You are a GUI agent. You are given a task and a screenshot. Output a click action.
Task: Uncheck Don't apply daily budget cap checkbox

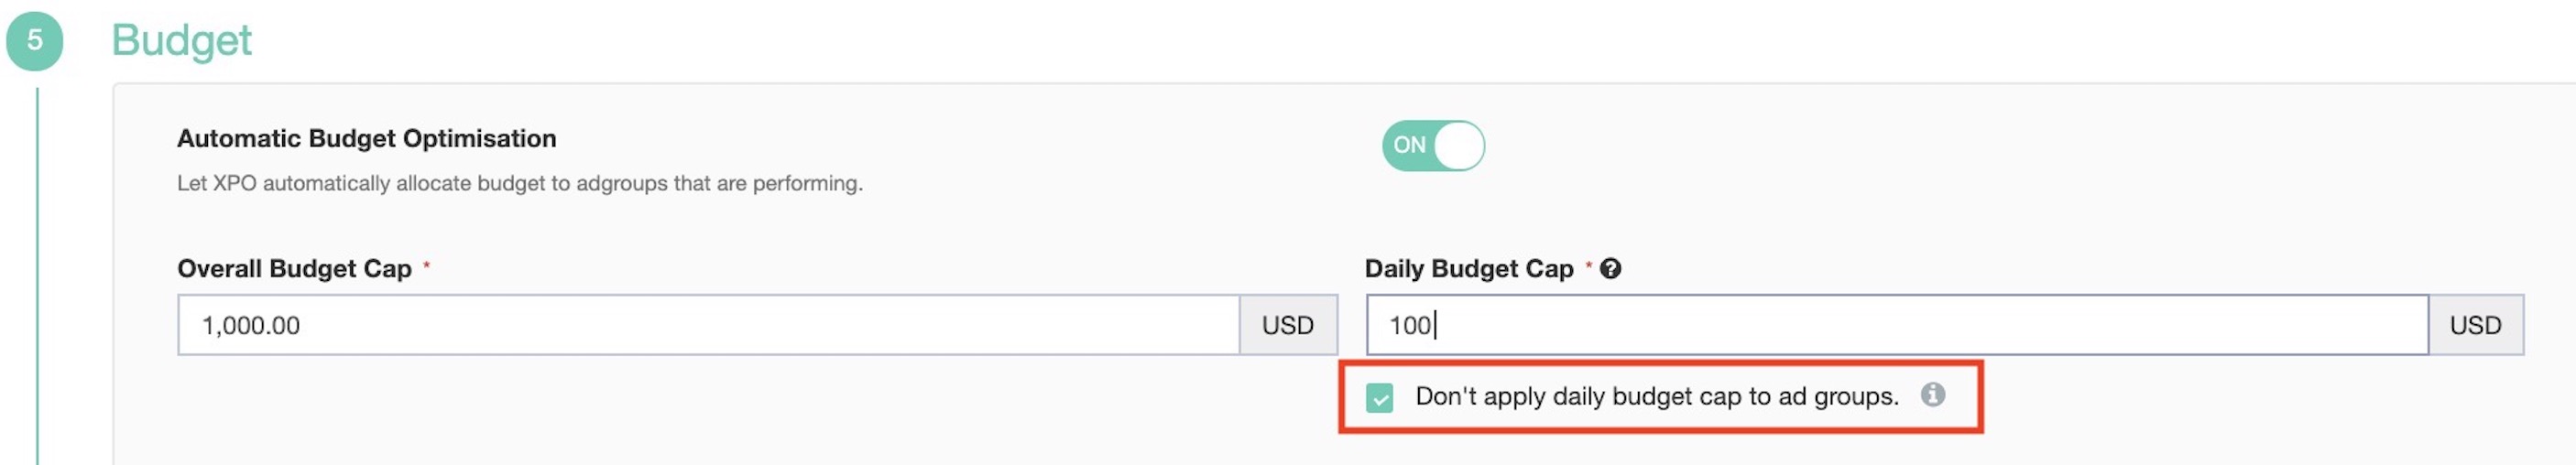(x=1380, y=398)
